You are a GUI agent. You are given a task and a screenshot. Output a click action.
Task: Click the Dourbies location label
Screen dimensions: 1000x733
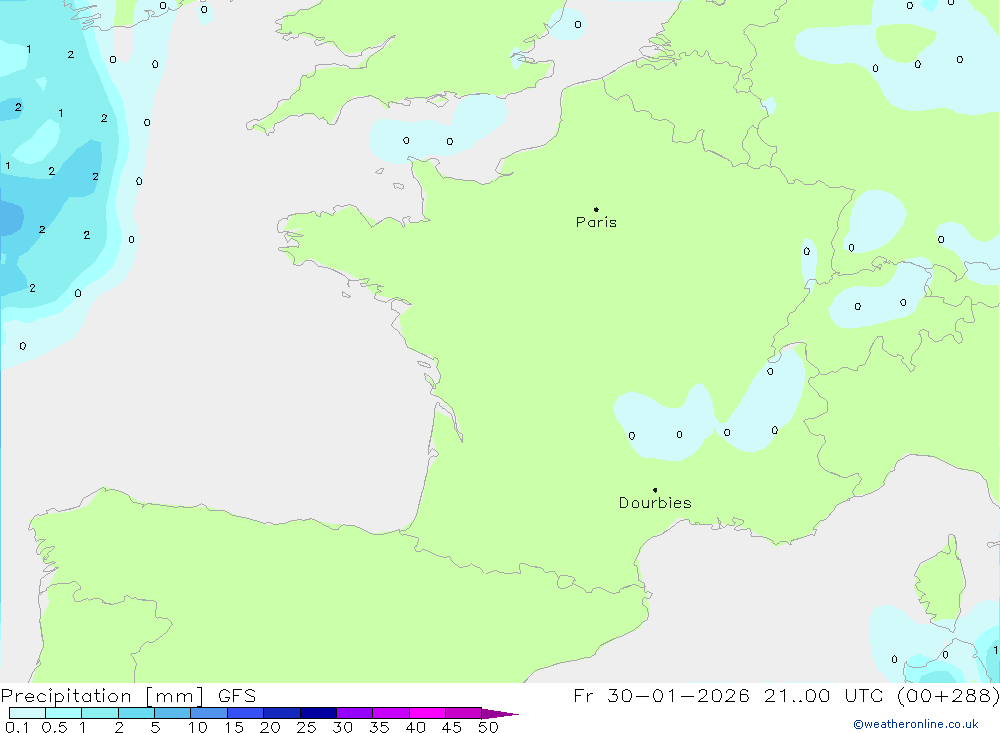(655, 503)
